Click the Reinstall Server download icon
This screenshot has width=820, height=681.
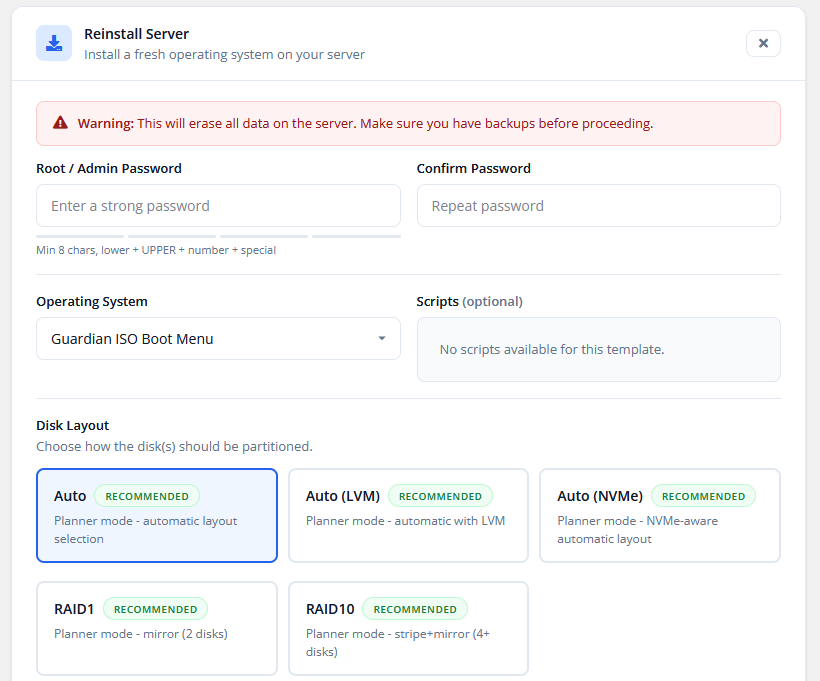click(54, 43)
